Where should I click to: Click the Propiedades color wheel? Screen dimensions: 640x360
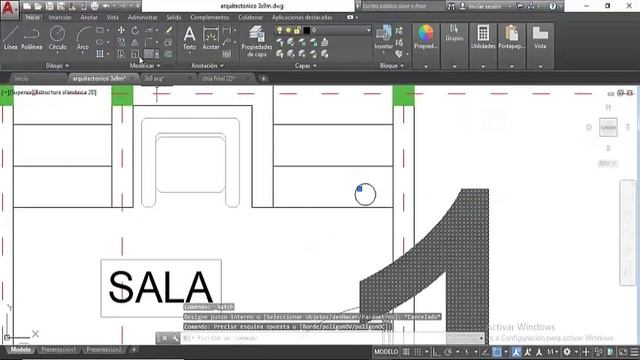pyautogui.click(x=425, y=33)
